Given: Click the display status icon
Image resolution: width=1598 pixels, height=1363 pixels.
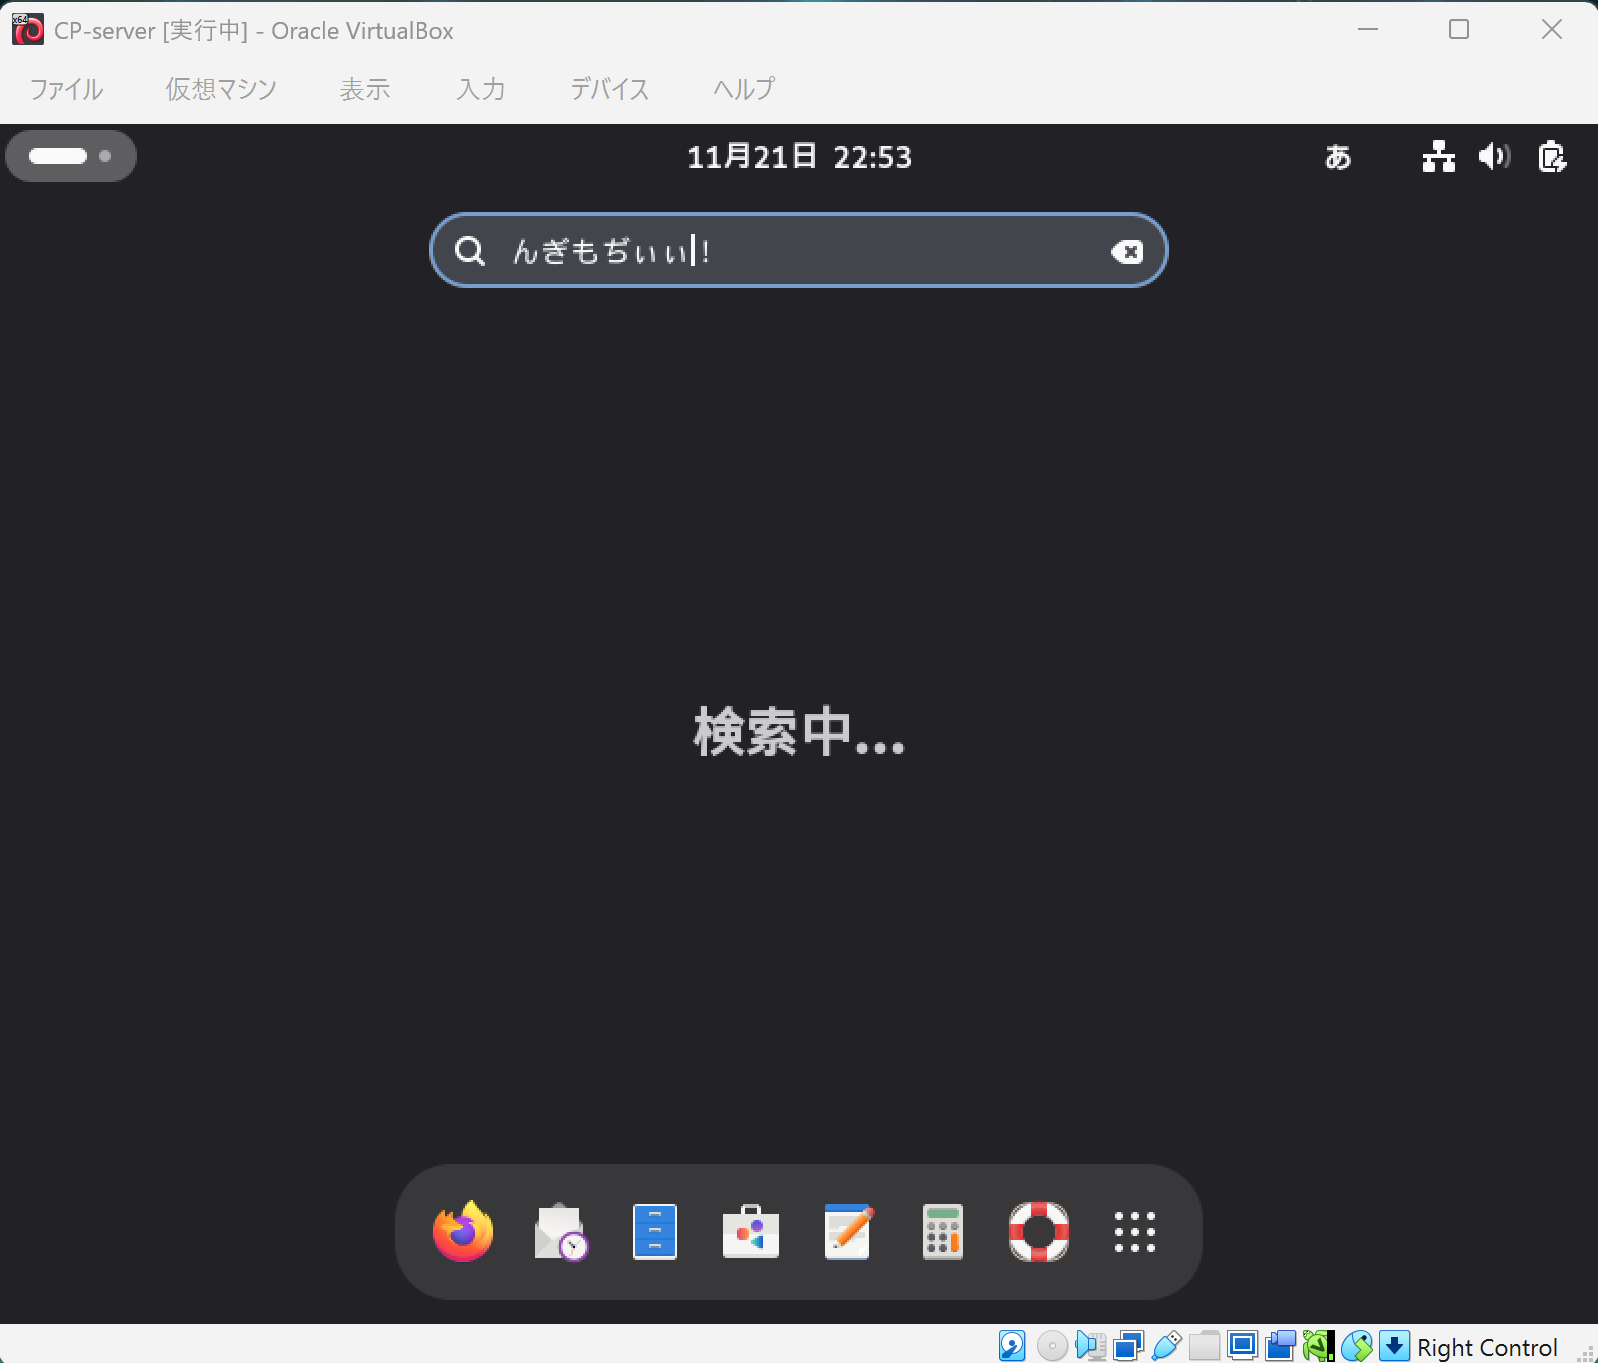Looking at the screenshot, I should click(1243, 1346).
